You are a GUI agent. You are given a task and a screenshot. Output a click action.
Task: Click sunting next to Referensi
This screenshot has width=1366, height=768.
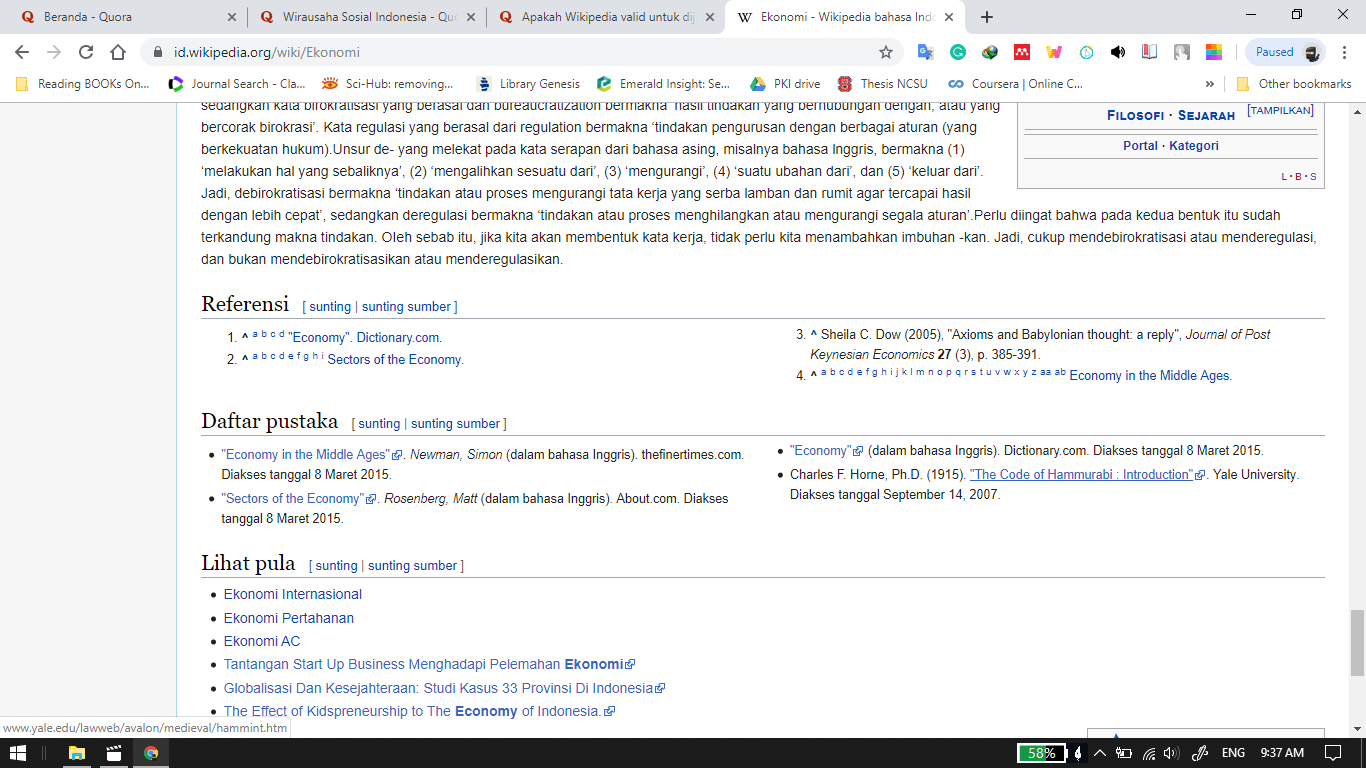click(330, 307)
